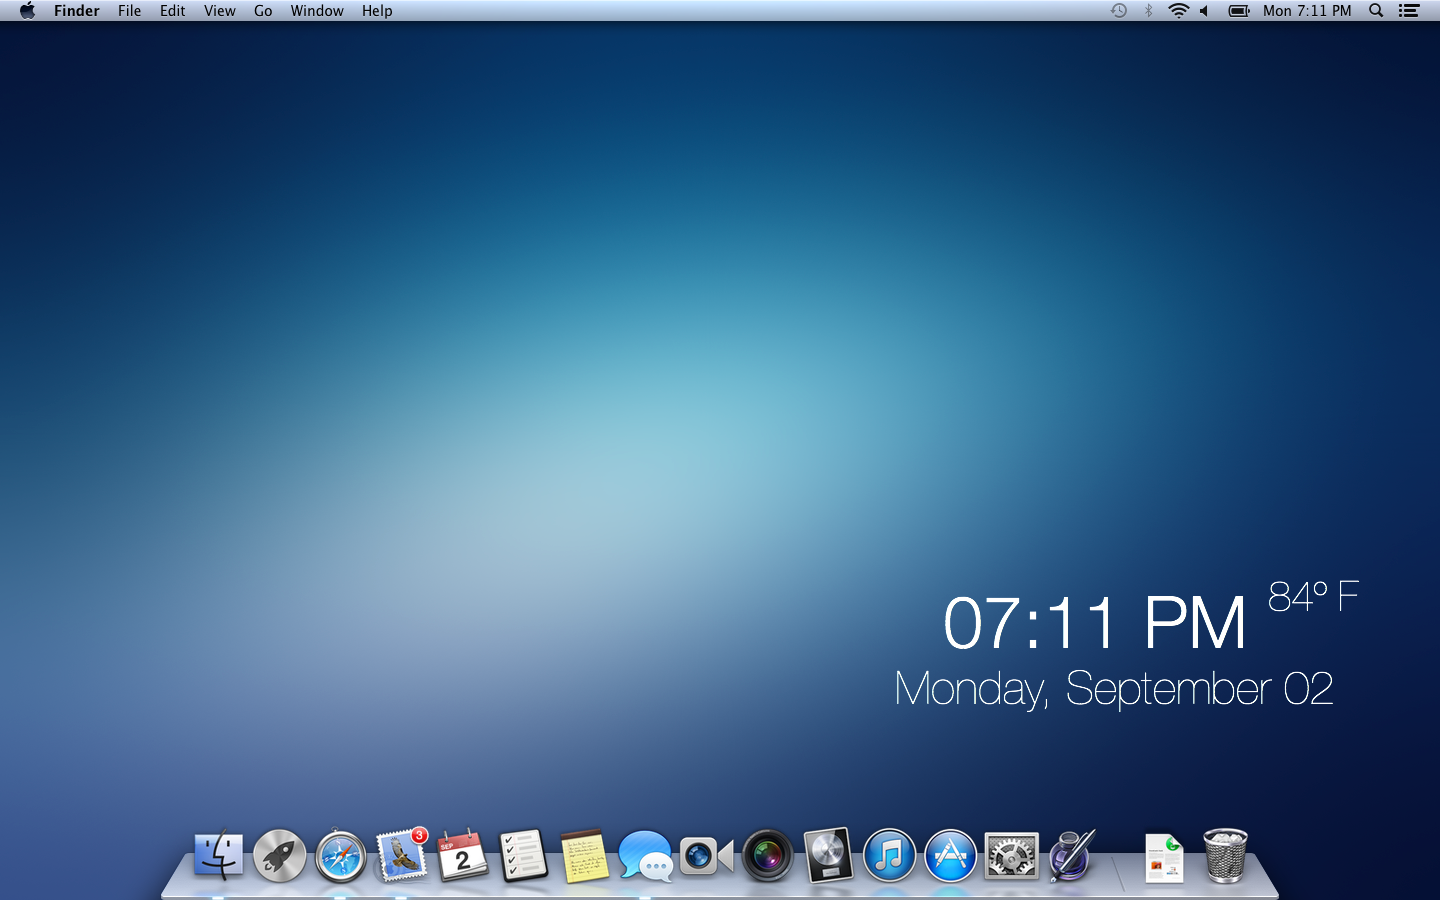
Task: Open the Edit menu
Action: [173, 11]
